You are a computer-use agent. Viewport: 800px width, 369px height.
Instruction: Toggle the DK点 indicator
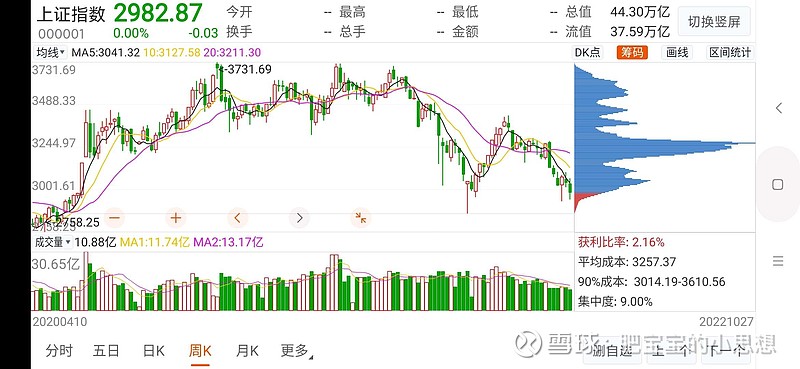[x=587, y=52]
